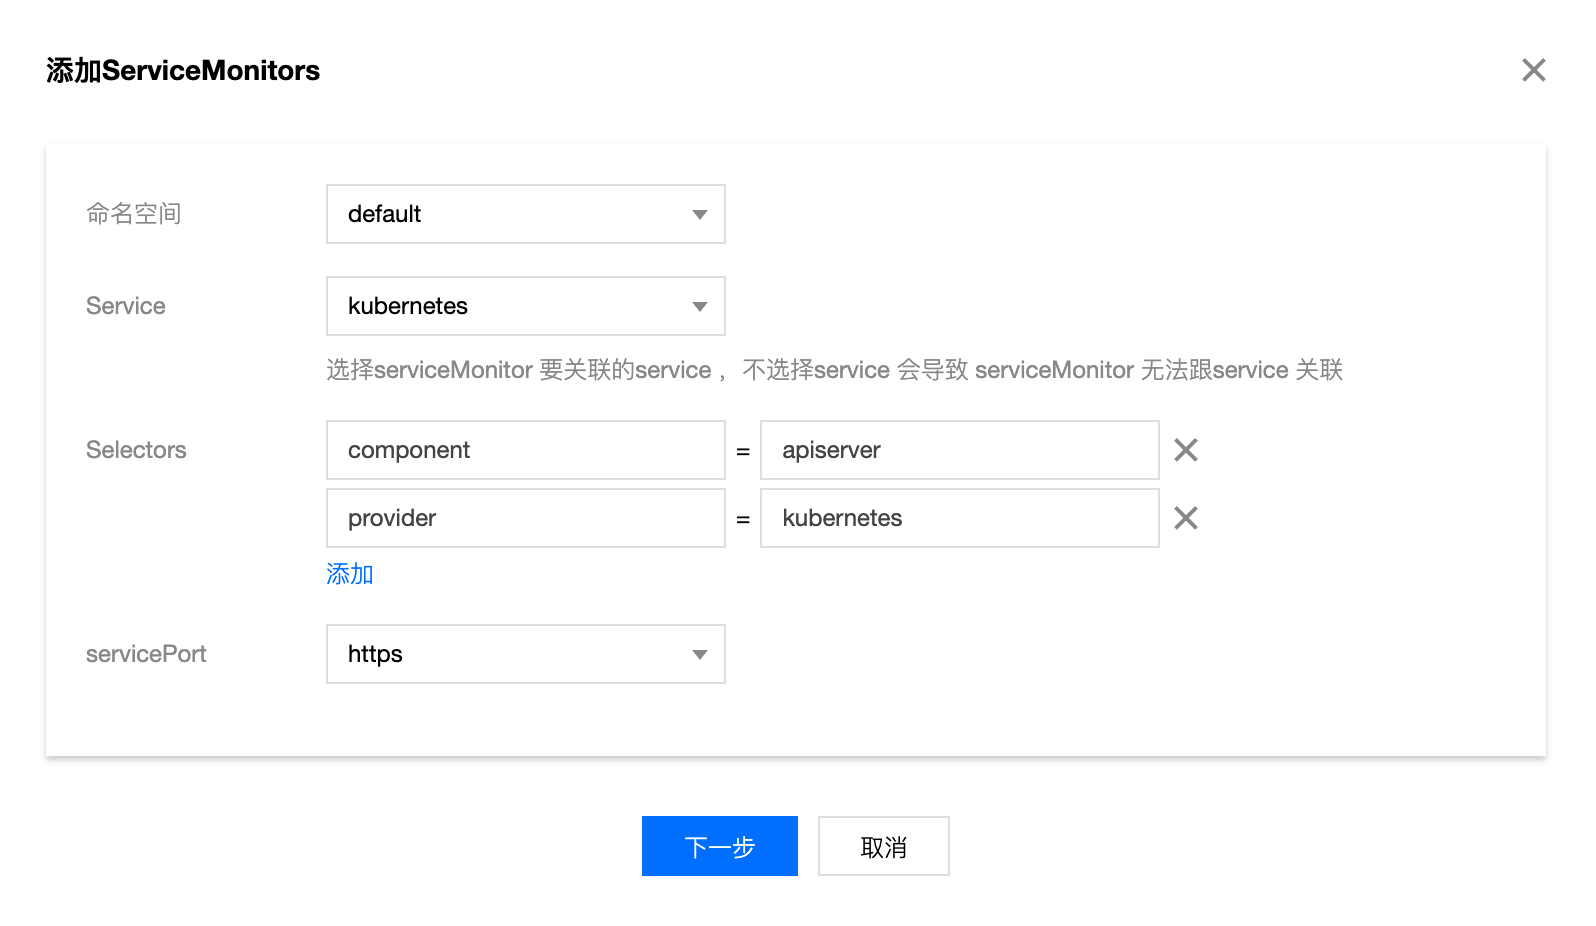This screenshot has height=926, width=1596.
Task: Click the arrow icon of the servicePort dropdown
Action: tap(700, 655)
